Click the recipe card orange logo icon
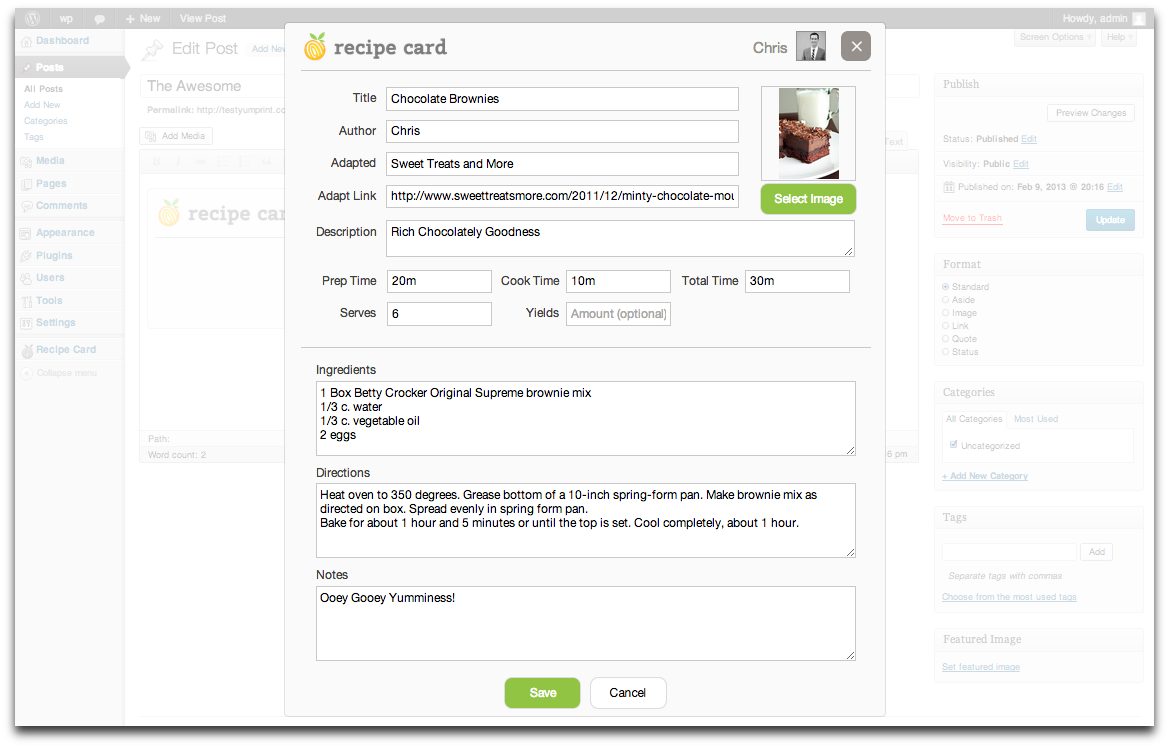The width and height of the screenshot is (1169, 748). [x=315, y=47]
